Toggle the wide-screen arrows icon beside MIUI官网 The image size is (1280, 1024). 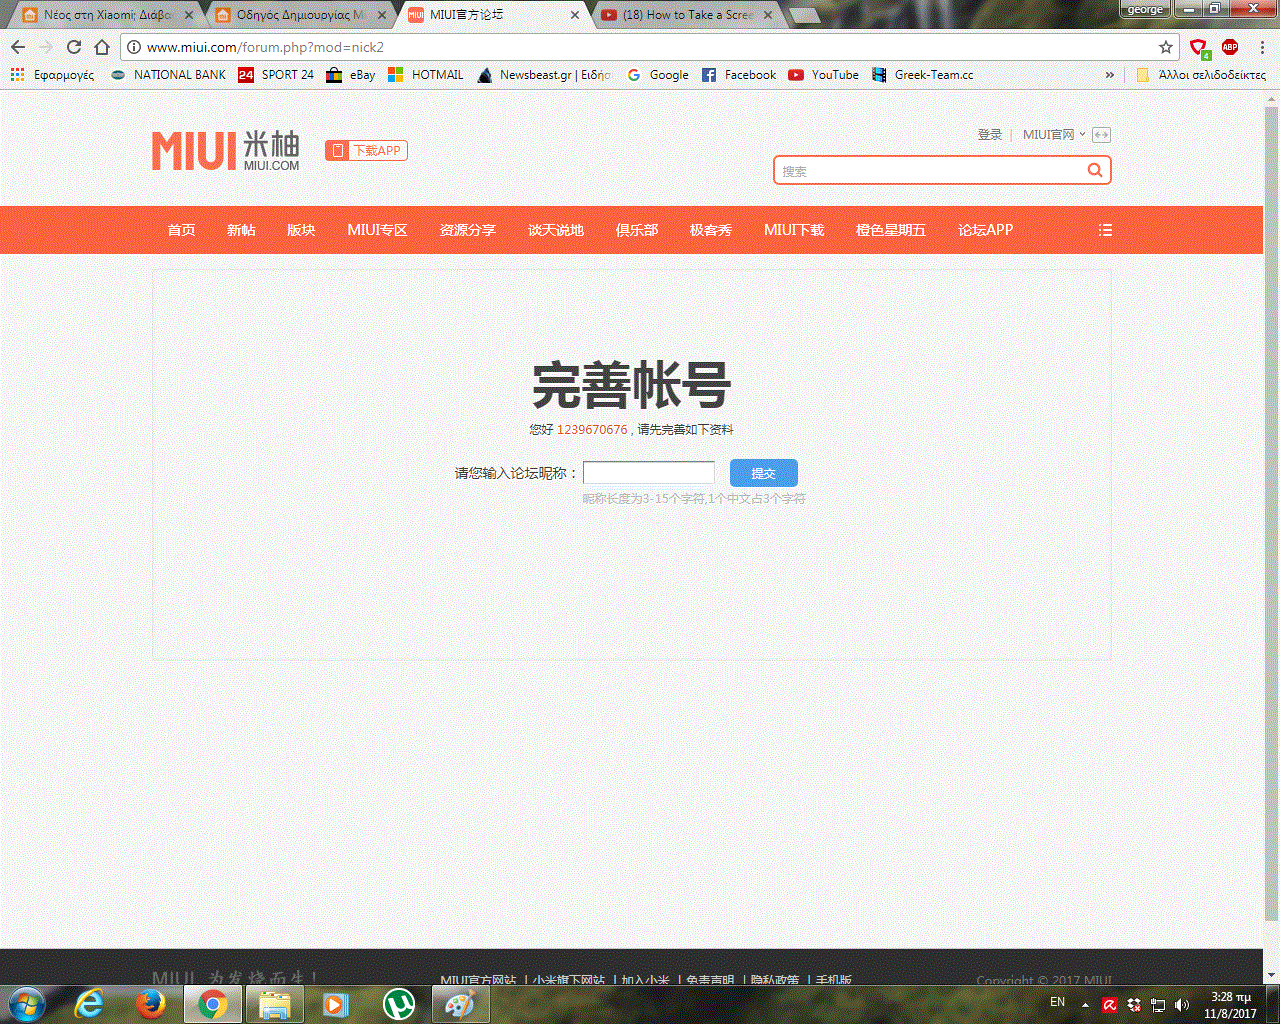point(1101,135)
